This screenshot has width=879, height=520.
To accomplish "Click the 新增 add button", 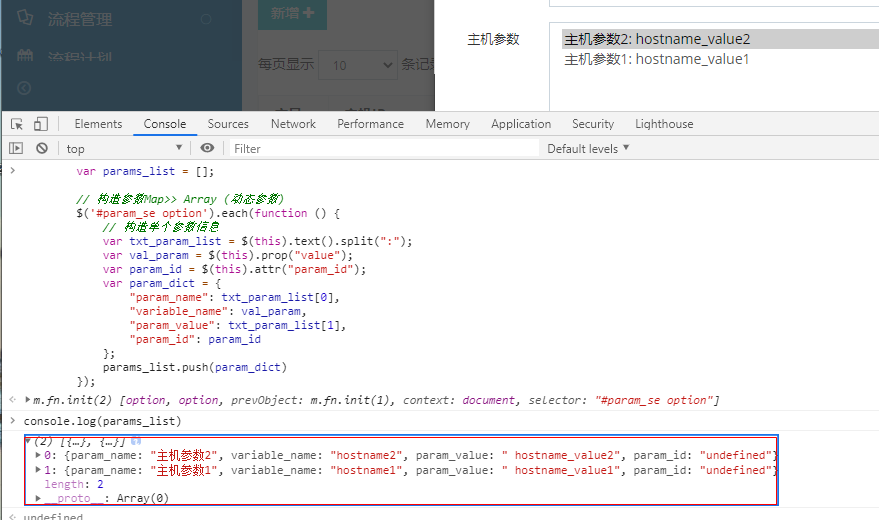I will [x=292, y=14].
